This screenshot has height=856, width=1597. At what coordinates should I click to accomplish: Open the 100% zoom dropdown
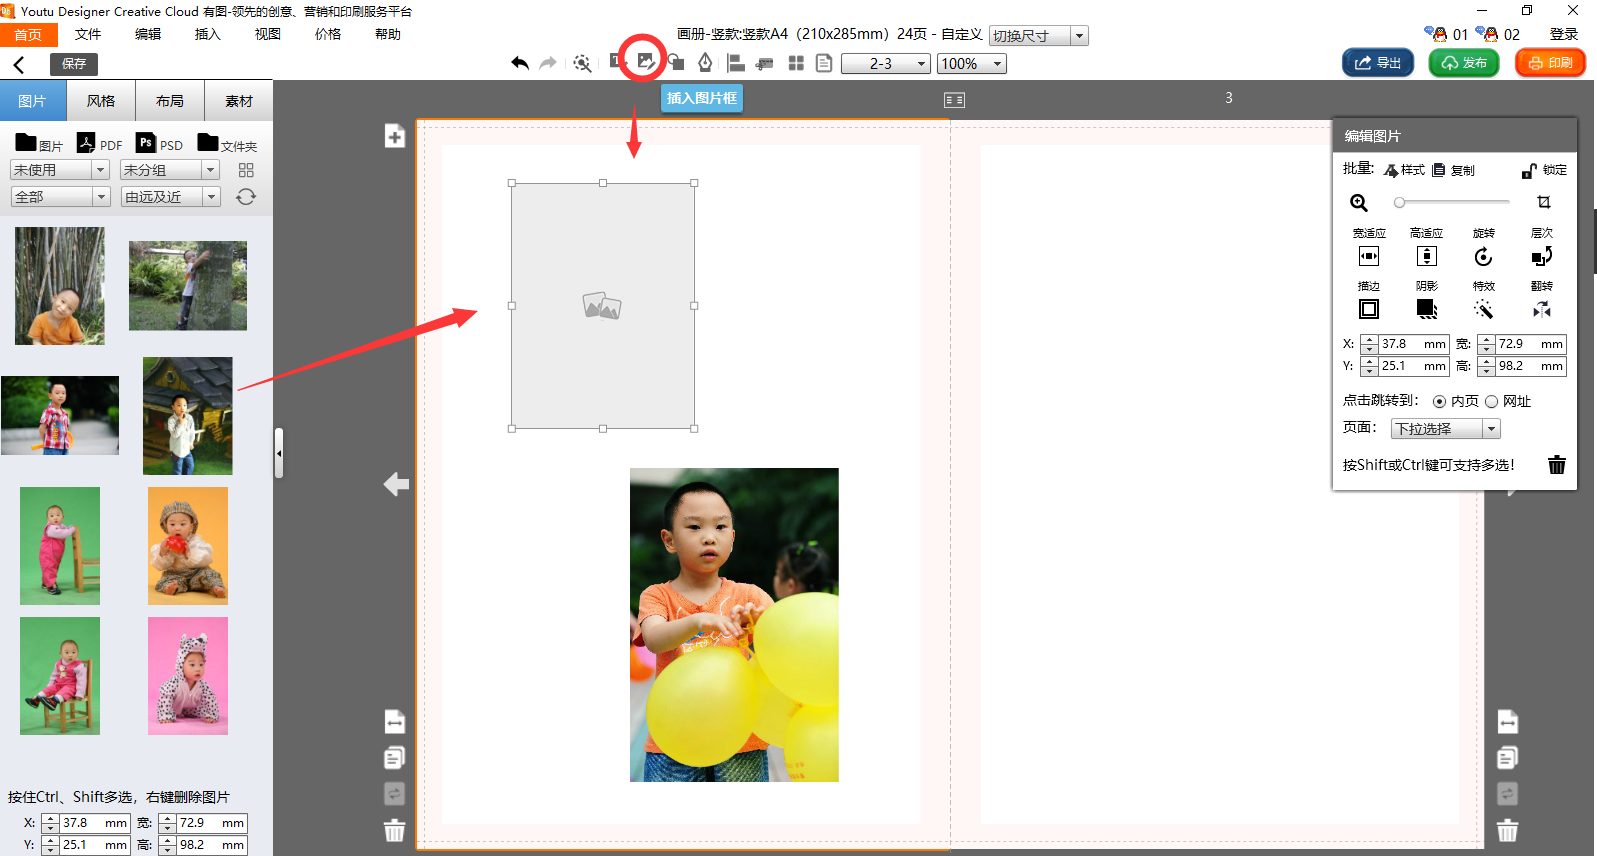coord(971,64)
